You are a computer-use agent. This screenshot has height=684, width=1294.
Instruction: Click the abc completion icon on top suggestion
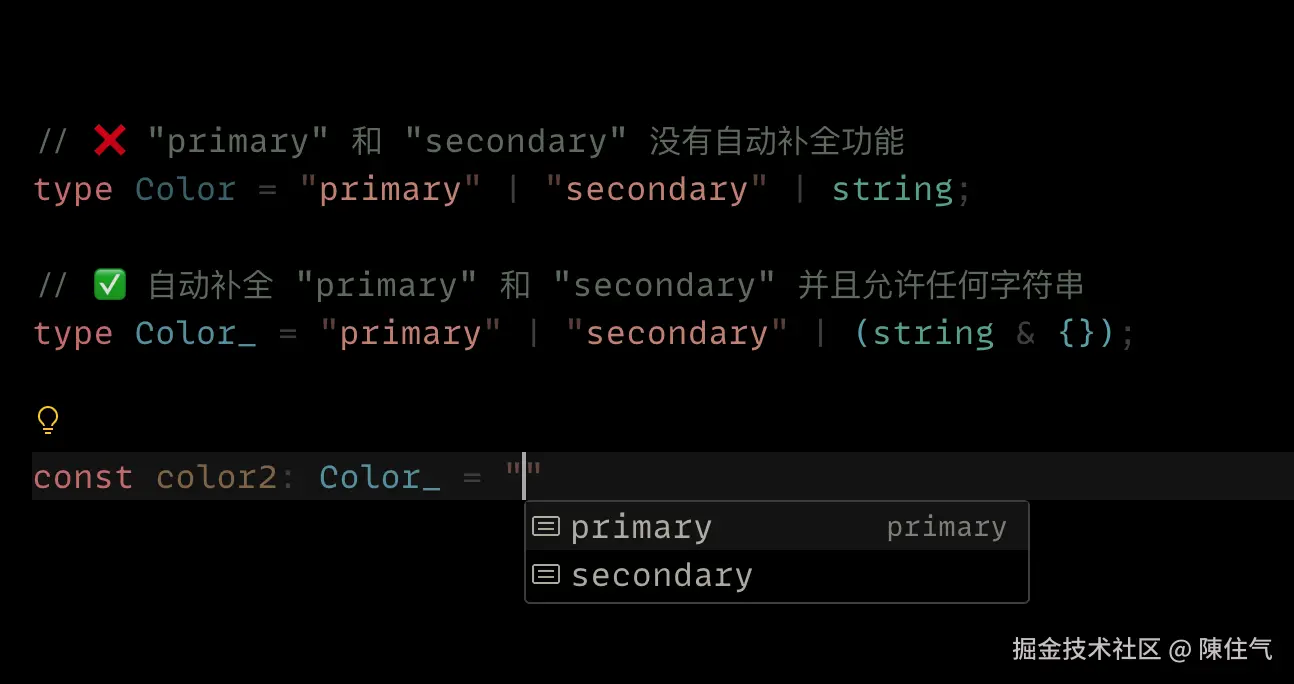pos(546,525)
